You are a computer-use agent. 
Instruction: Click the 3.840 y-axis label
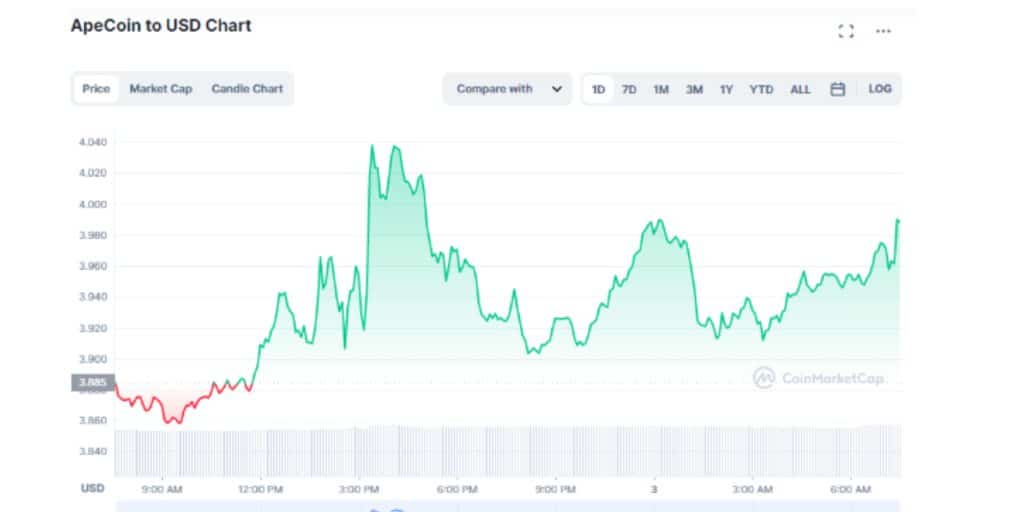[x=93, y=451]
